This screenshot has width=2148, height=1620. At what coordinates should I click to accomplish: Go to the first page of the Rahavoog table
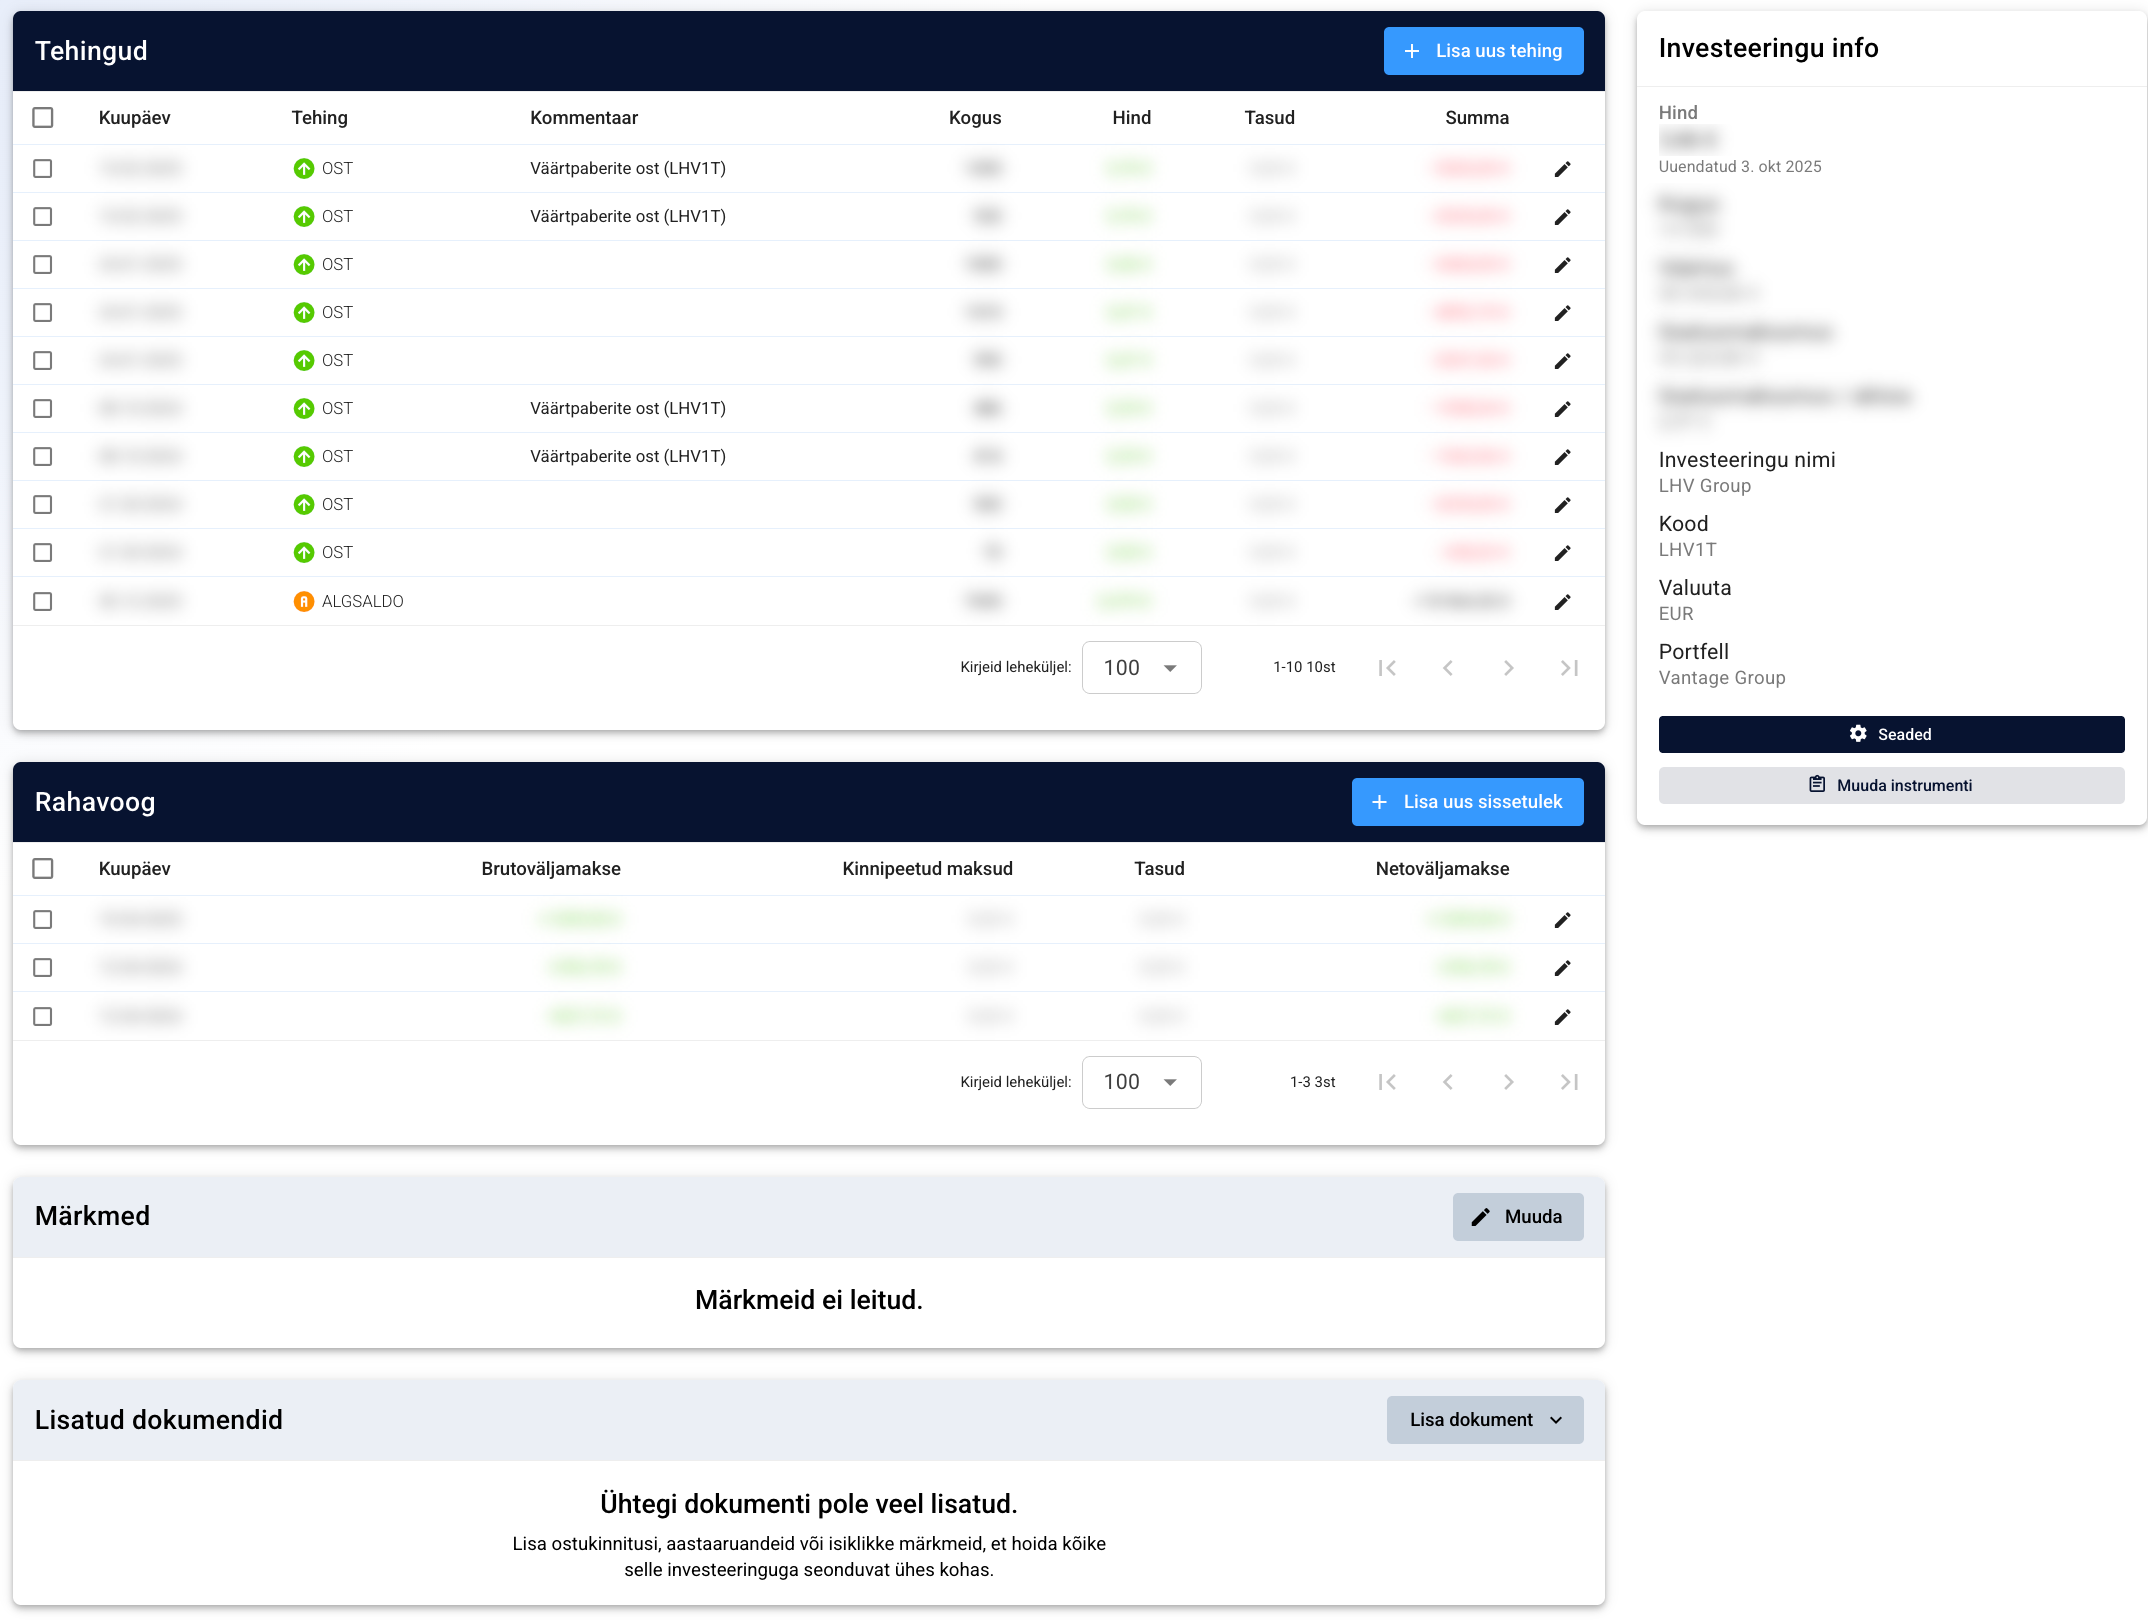pyautogui.click(x=1387, y=1082)
